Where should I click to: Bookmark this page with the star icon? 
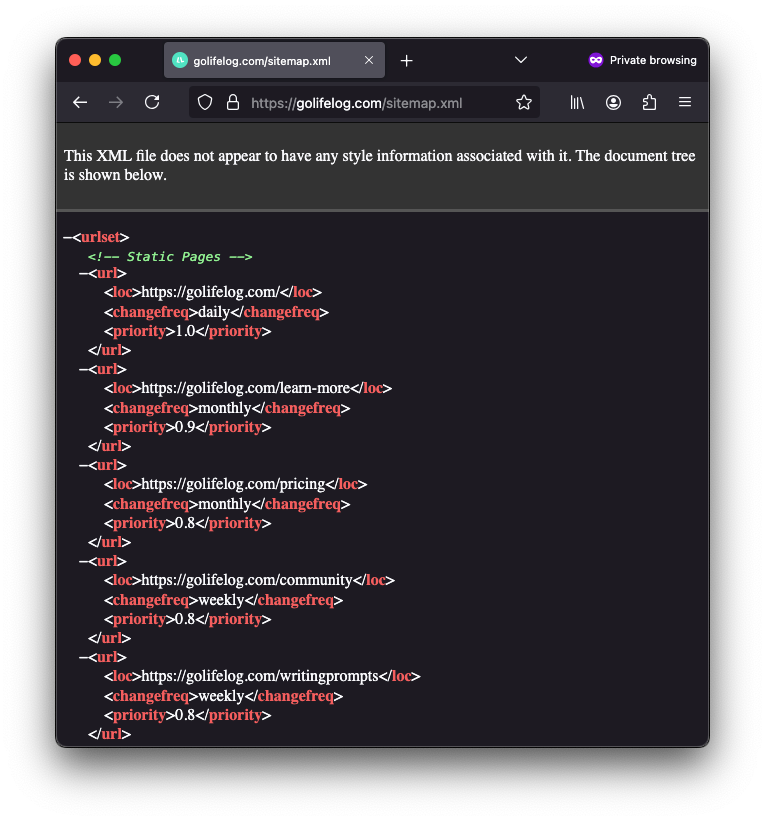pos(523,102)
